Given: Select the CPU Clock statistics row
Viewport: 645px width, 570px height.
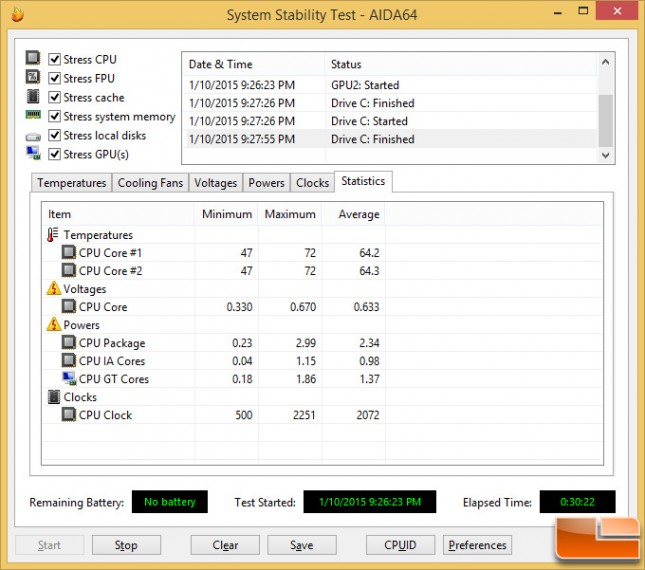Looking at the screenshot, I should (x=323, y=415).
